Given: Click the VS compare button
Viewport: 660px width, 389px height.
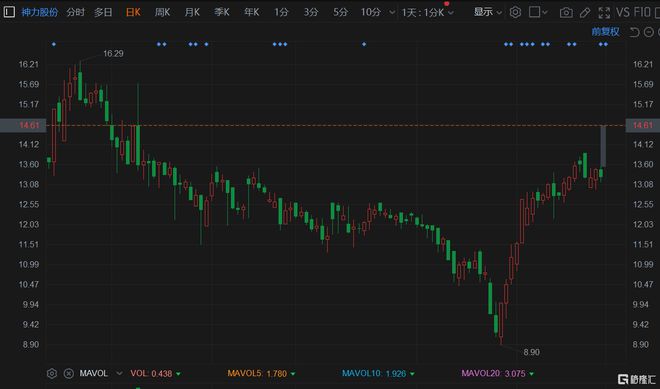Looking at the screenshot, I should point(623,12).
